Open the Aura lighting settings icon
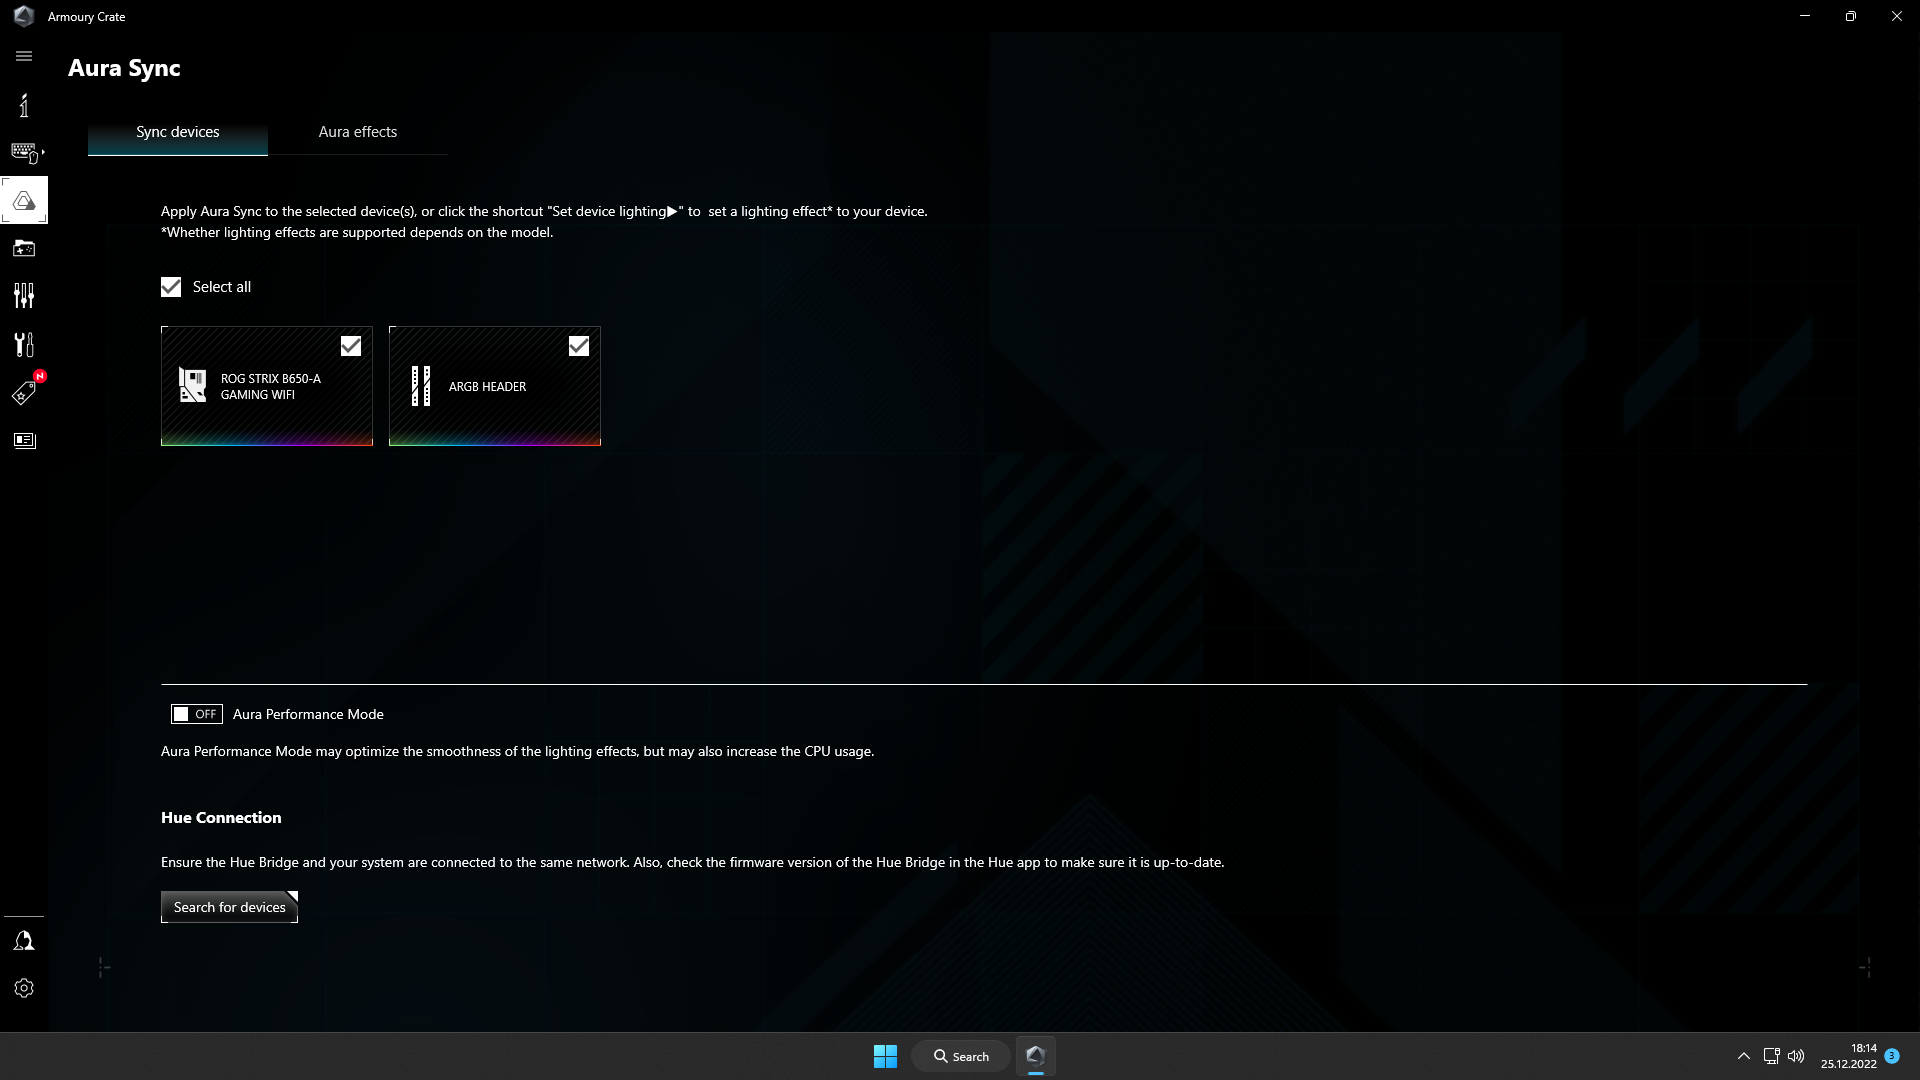 (24, 200)
